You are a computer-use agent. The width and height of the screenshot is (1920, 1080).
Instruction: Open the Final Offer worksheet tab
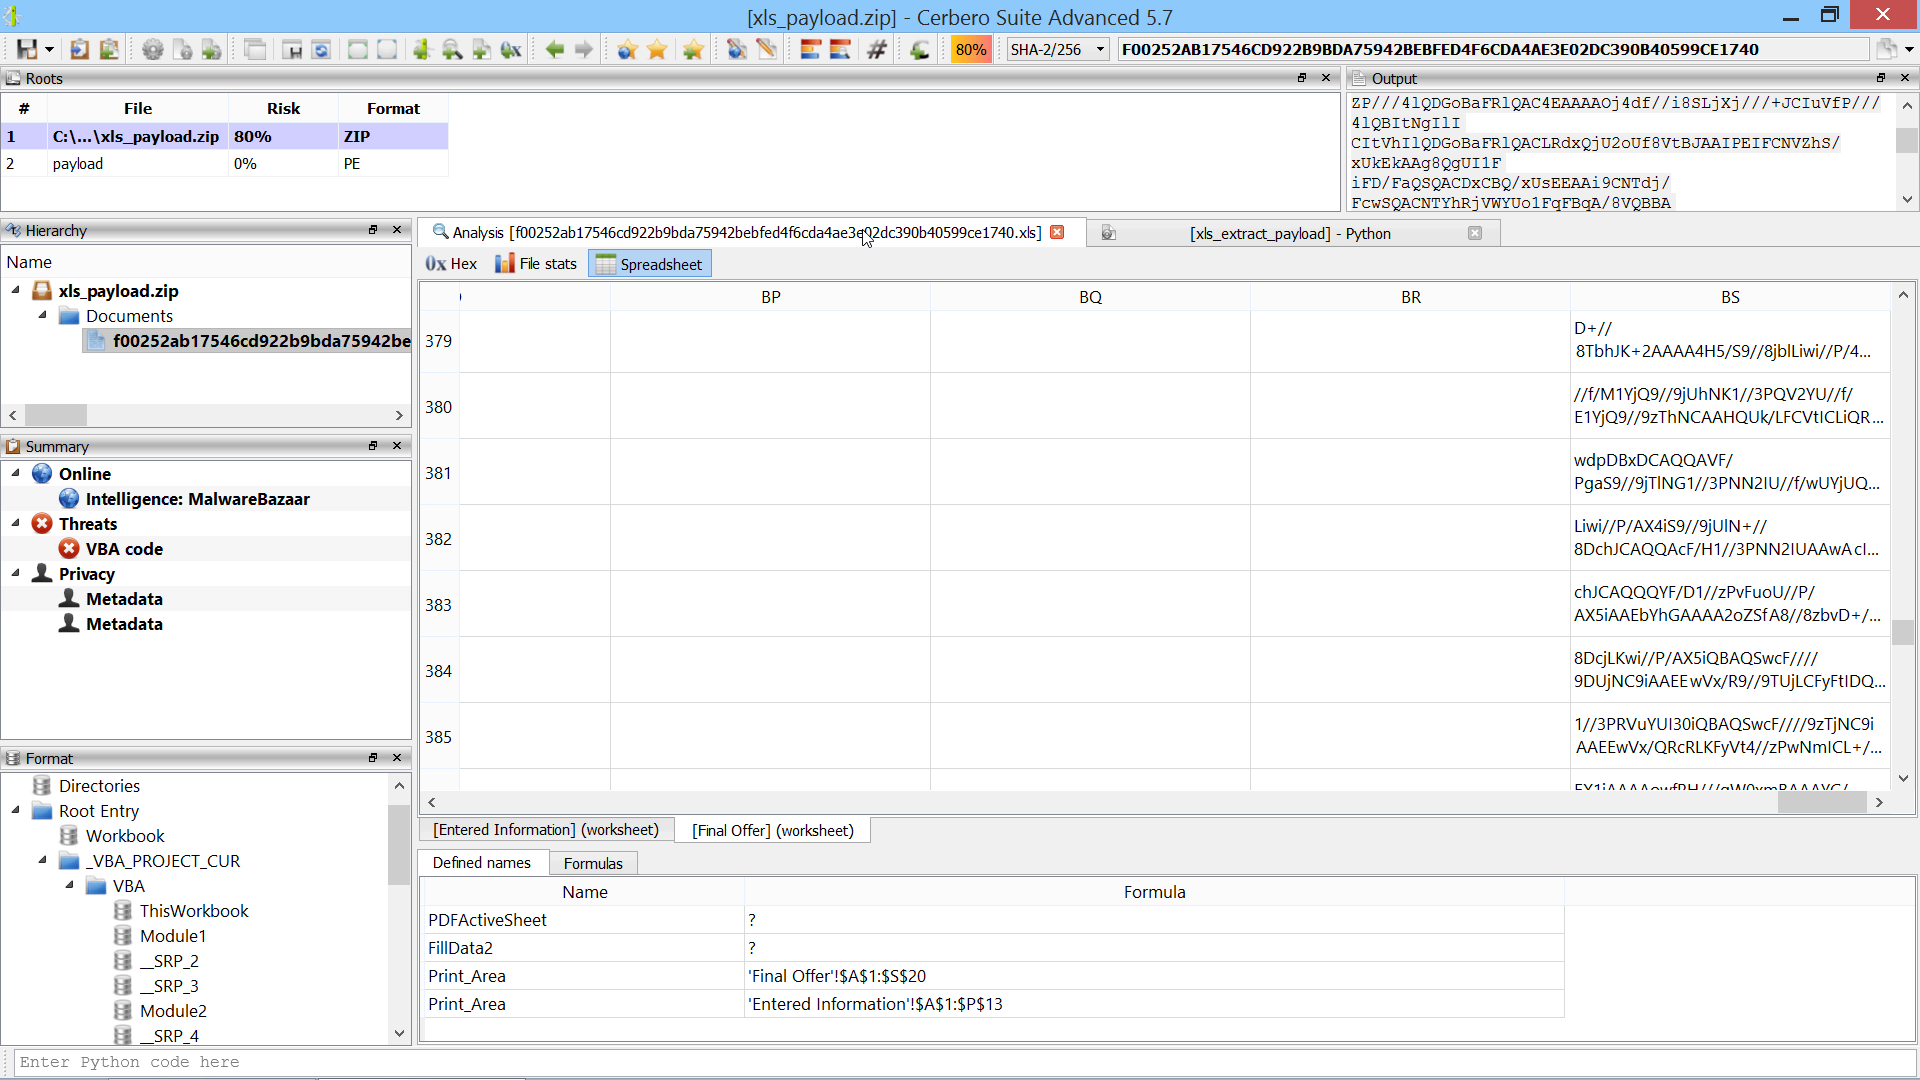pyautogui.click(x=773, y=831)
